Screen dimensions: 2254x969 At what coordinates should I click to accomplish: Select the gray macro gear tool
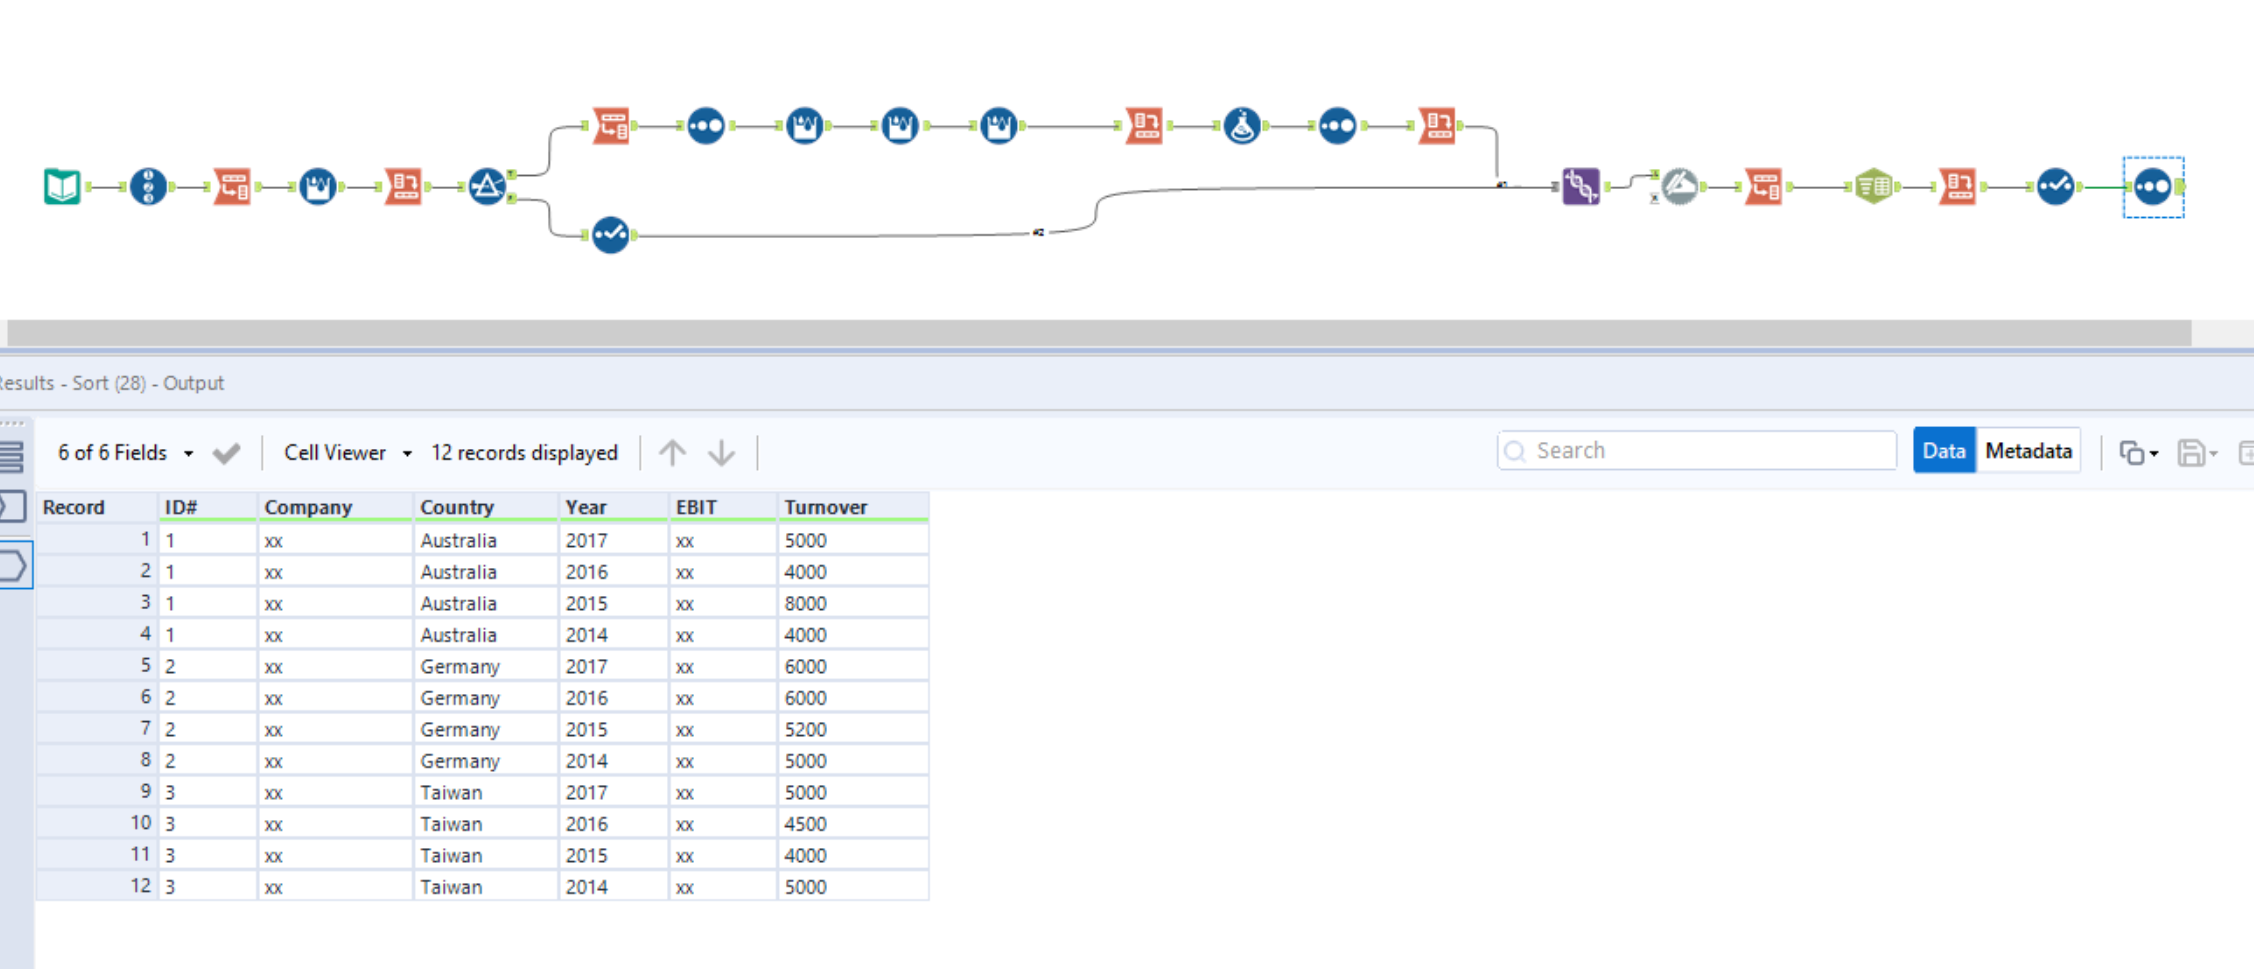coord(1681,187)
